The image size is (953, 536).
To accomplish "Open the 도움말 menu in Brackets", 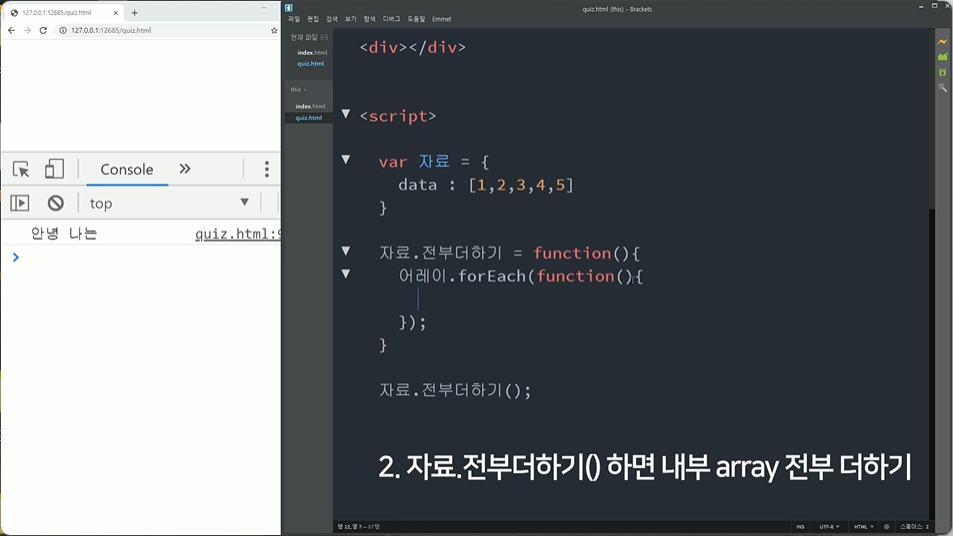I will (416, 19).
